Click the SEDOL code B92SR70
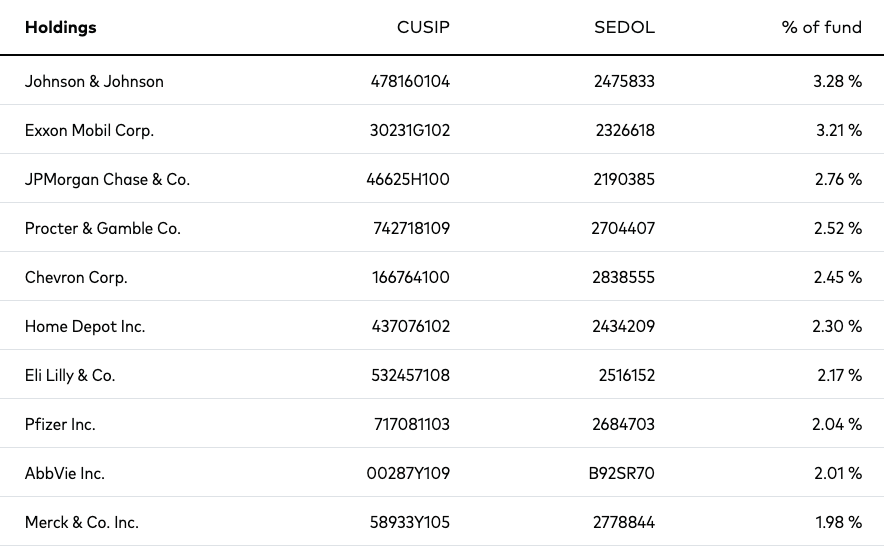 (x=622, y=473)
